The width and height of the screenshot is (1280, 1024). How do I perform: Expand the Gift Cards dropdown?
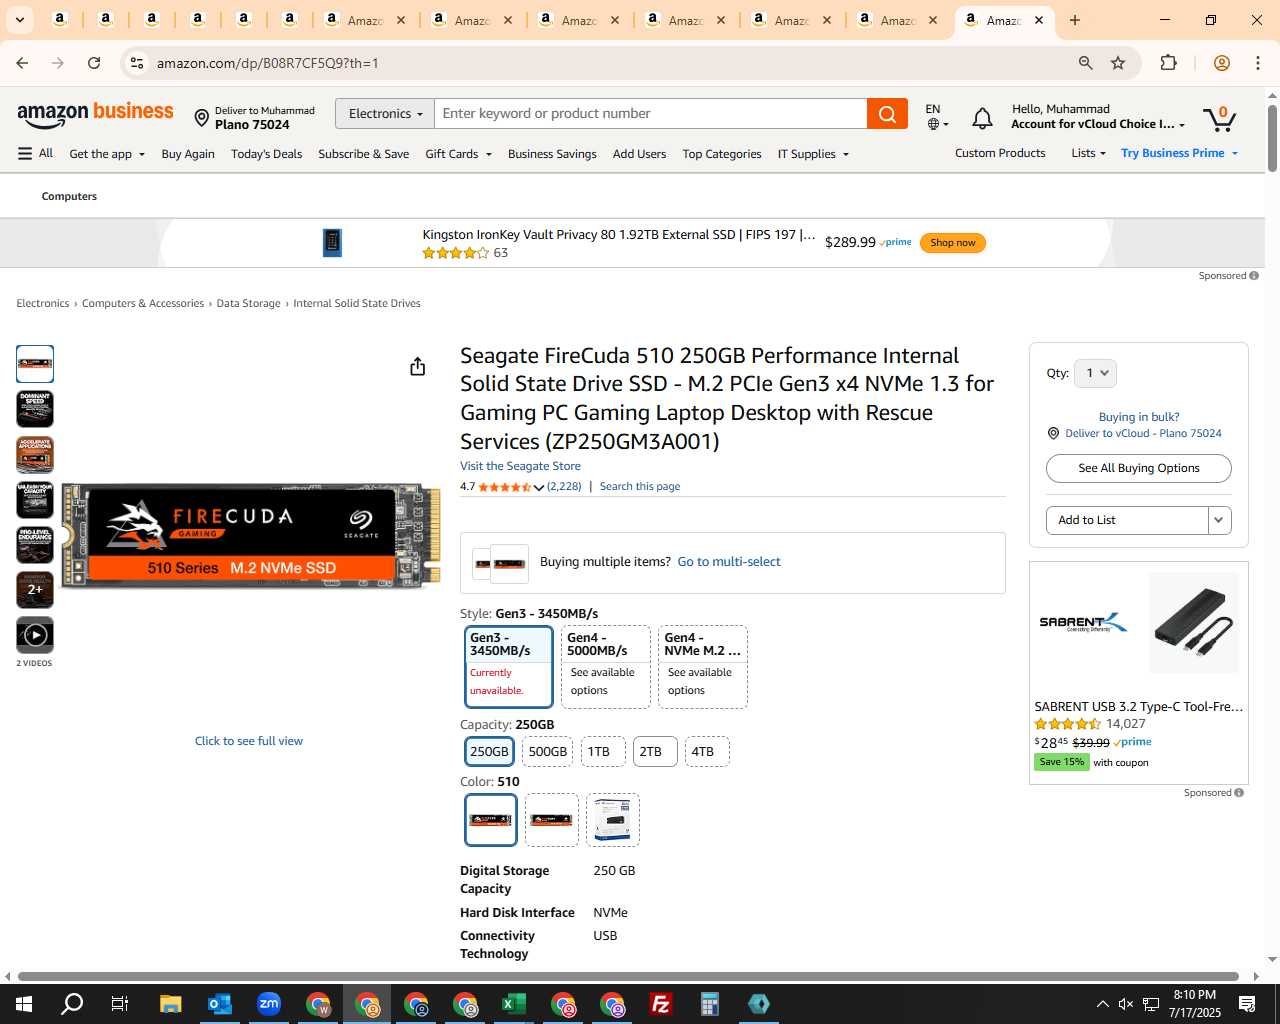pos(458,154)
